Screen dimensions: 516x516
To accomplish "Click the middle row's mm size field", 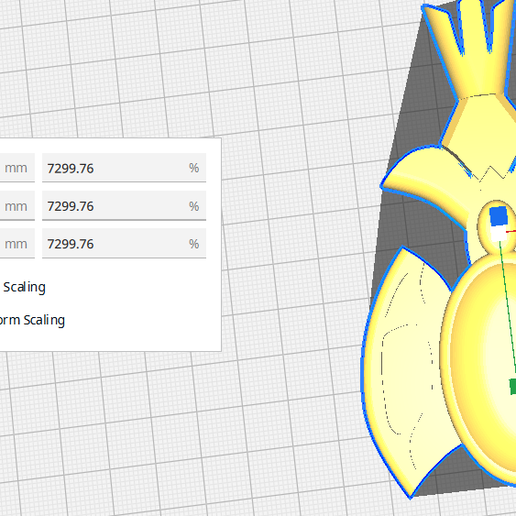I will pyautogui.click(x=17, y=206).
